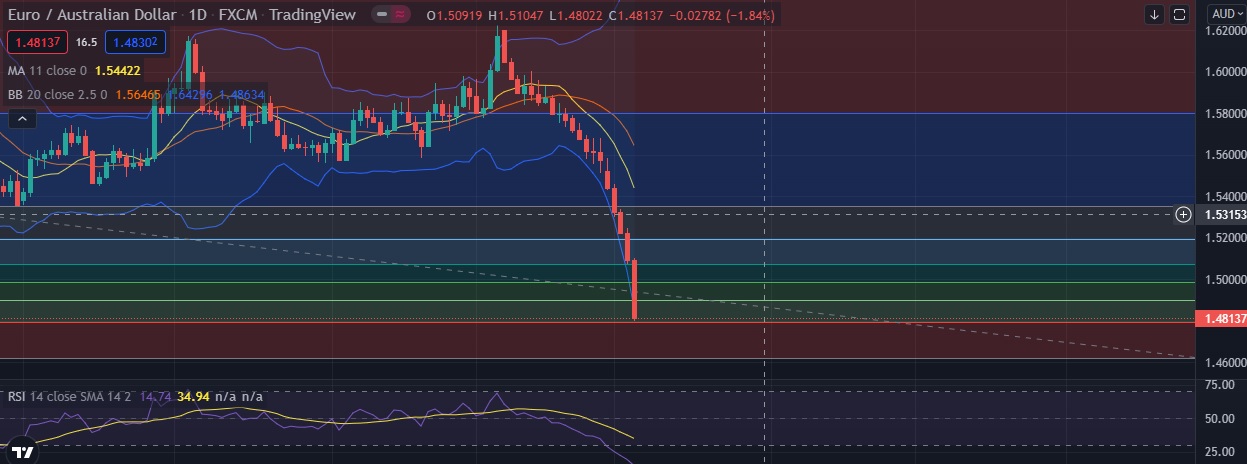Click the spread value 16.5
Screen dimensions: 1247x464
(x=86, y=42)
